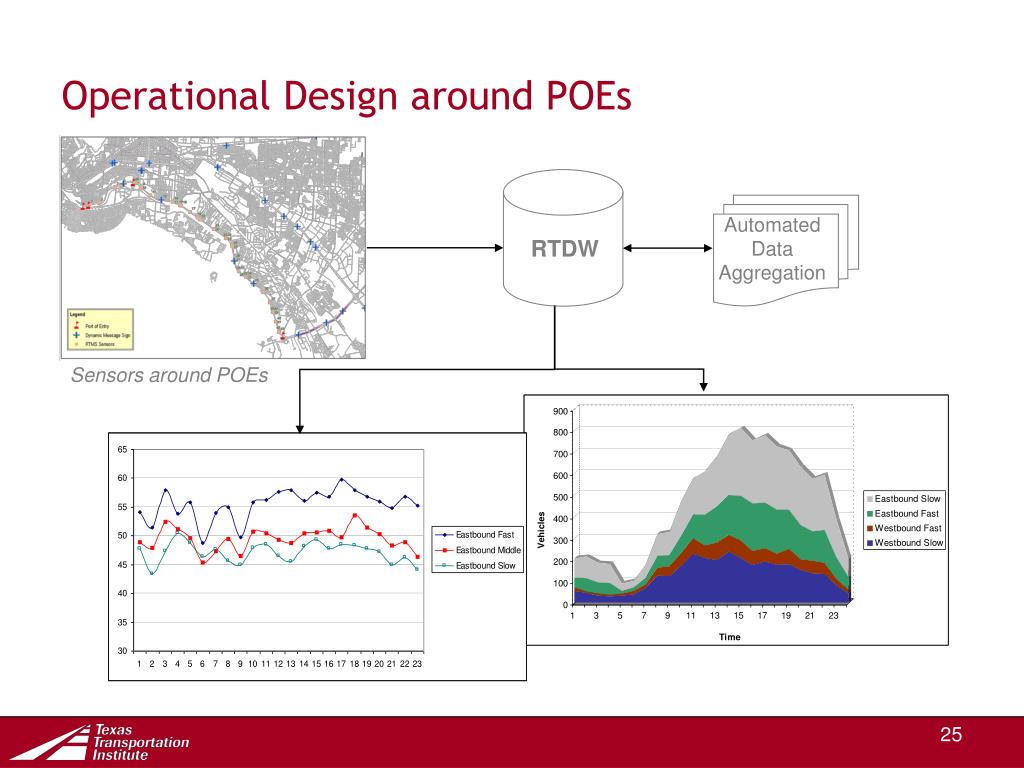The image size is (1024, 768).
Task: Click the Texas Transportation Institute logo
Action: [99, 743]
